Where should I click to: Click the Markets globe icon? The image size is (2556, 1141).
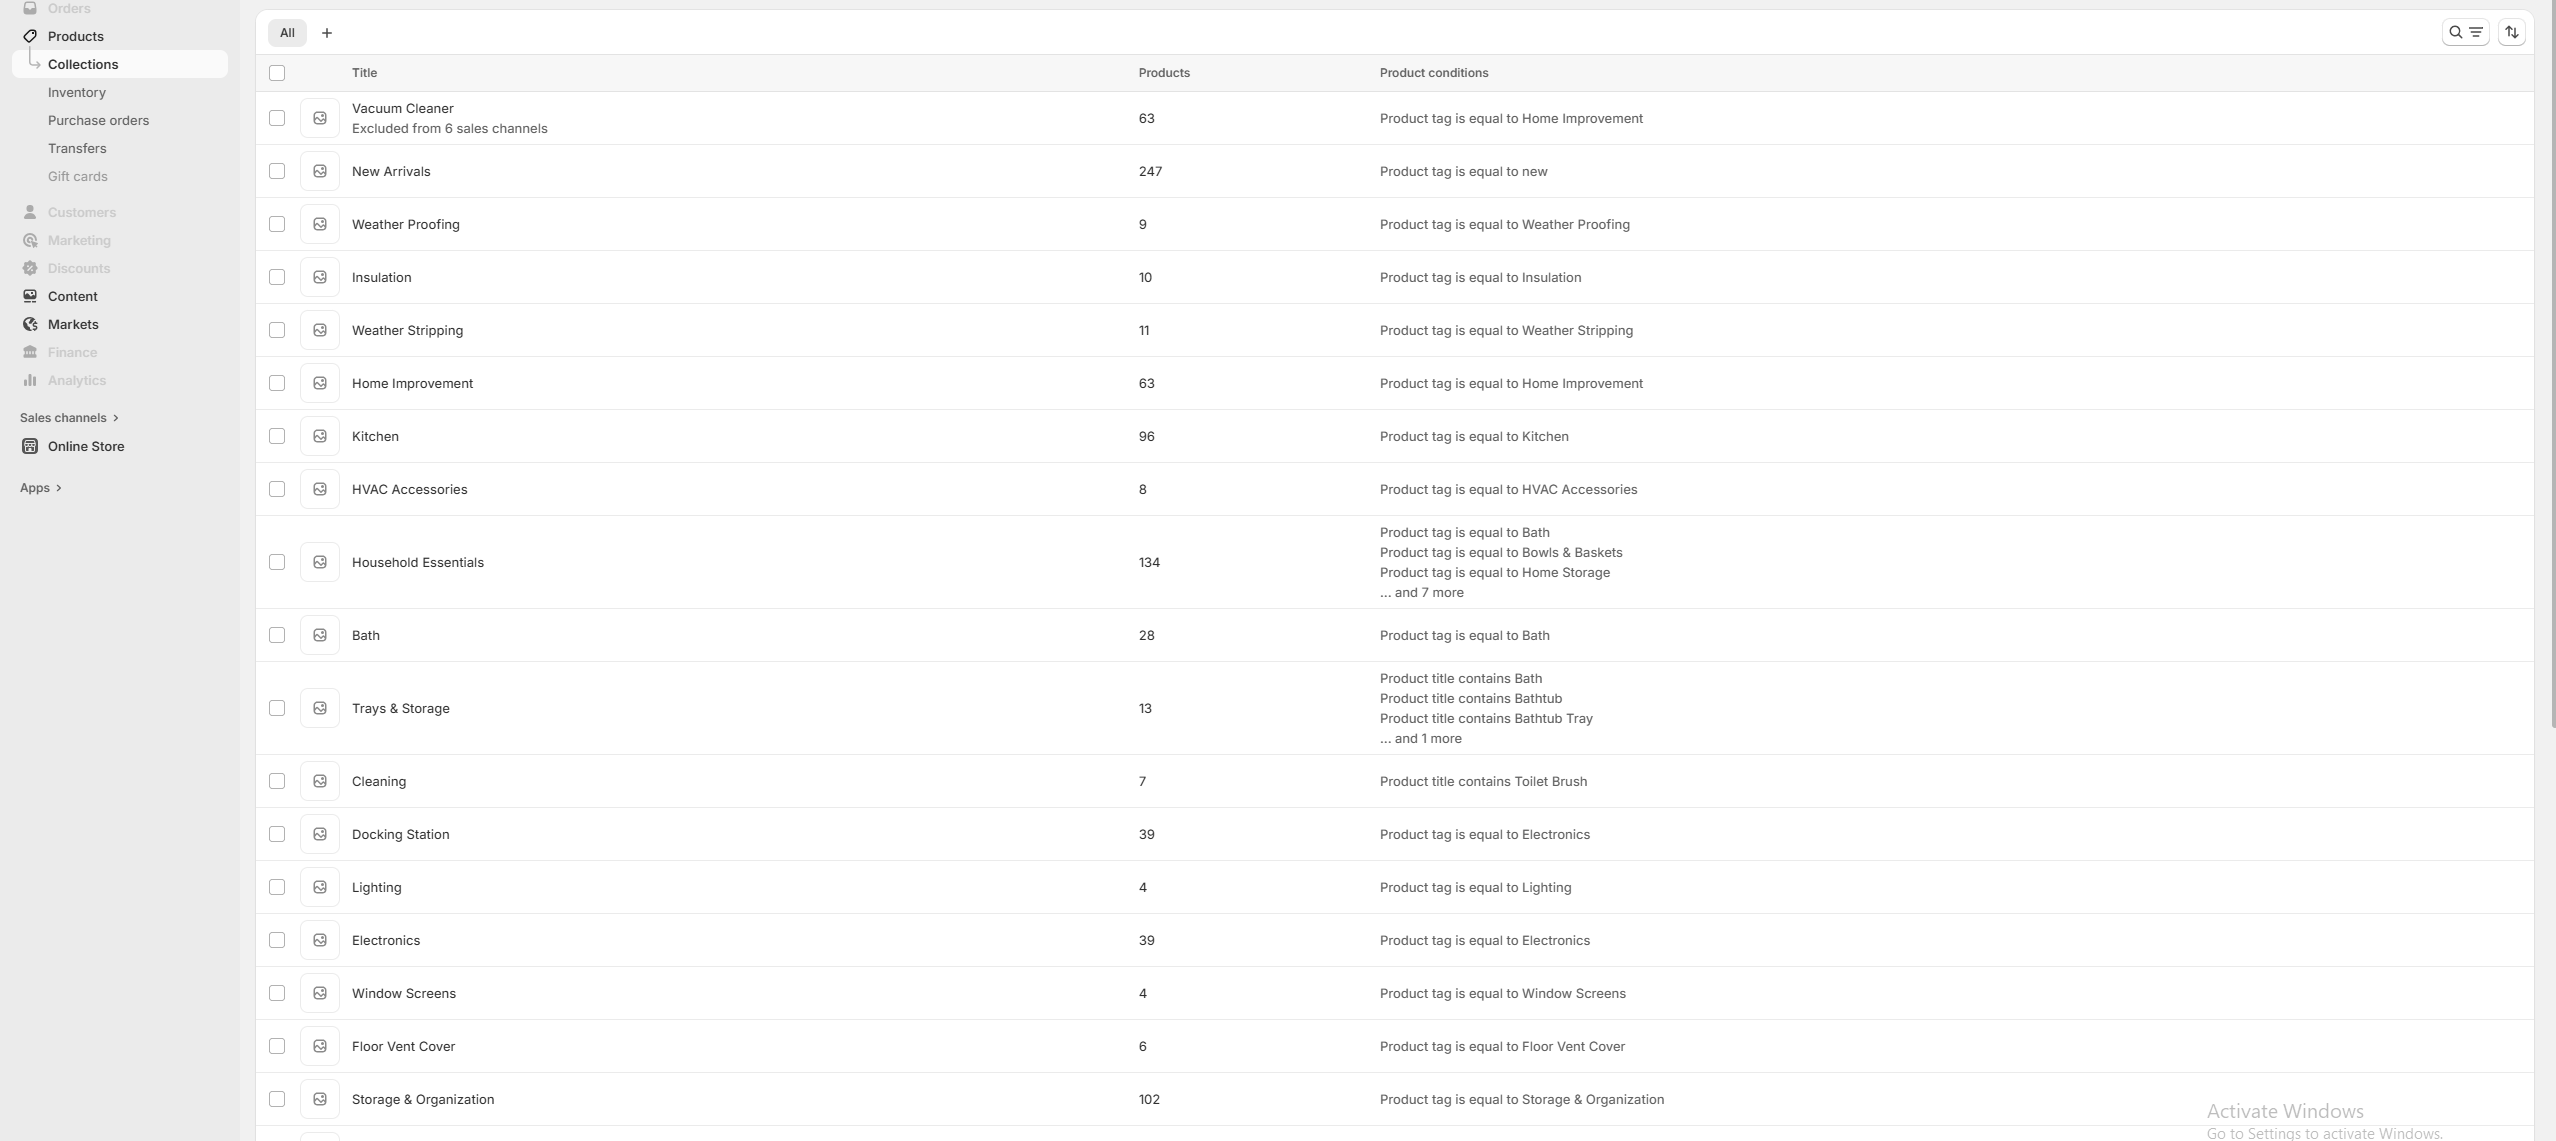[30, 324]
